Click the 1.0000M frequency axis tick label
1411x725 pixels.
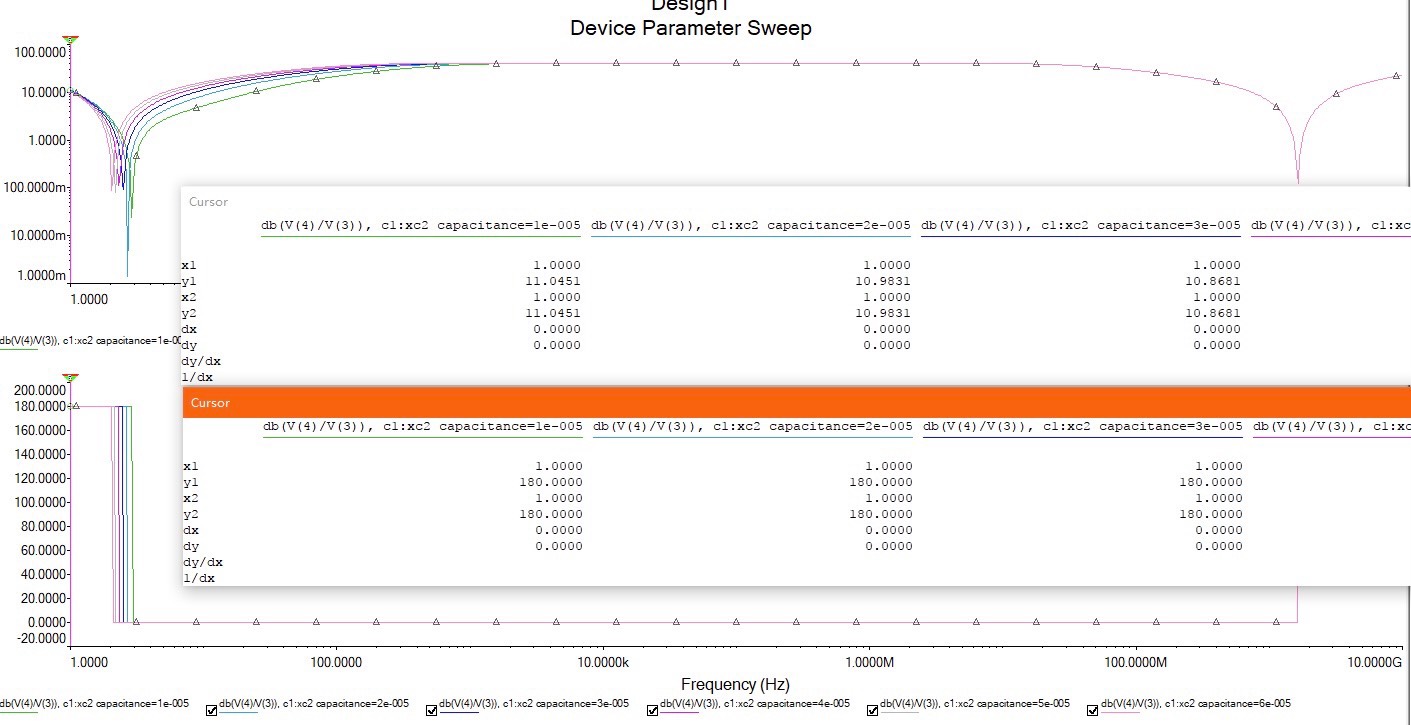(869, 662)
